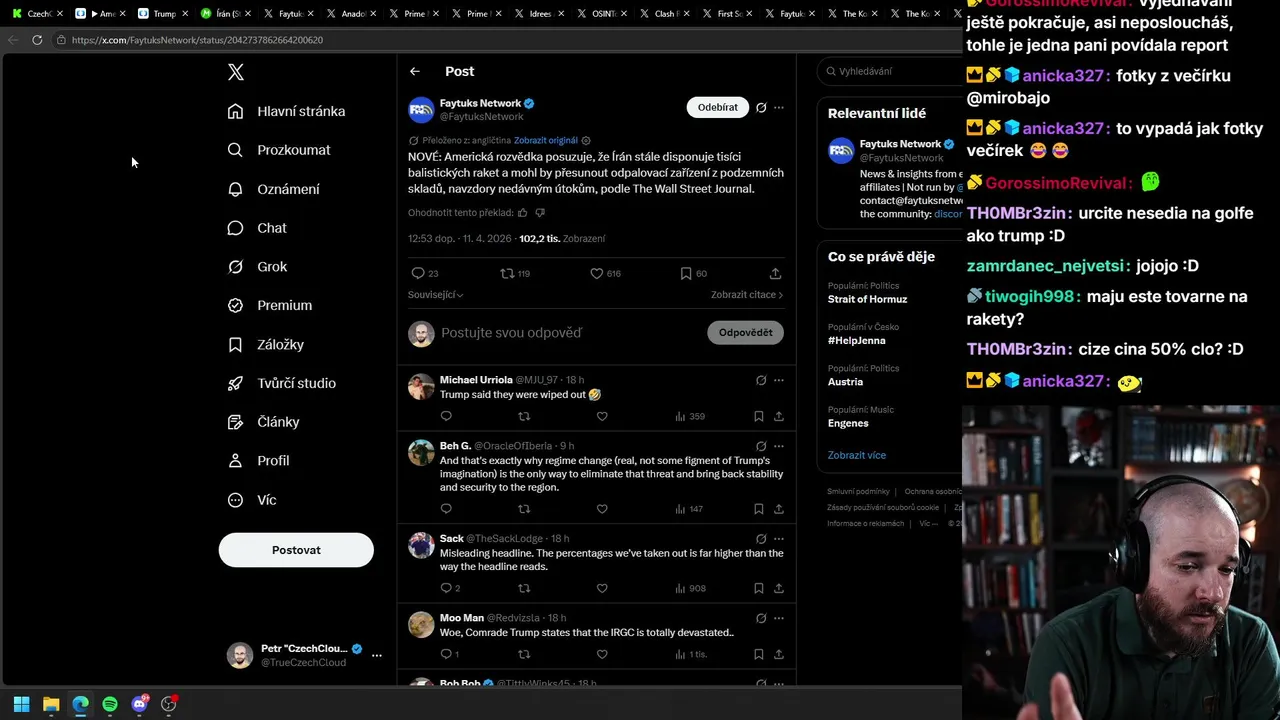Click browser address bar URL
This screenshot has height=720, width=1280.
coord(197,40)
